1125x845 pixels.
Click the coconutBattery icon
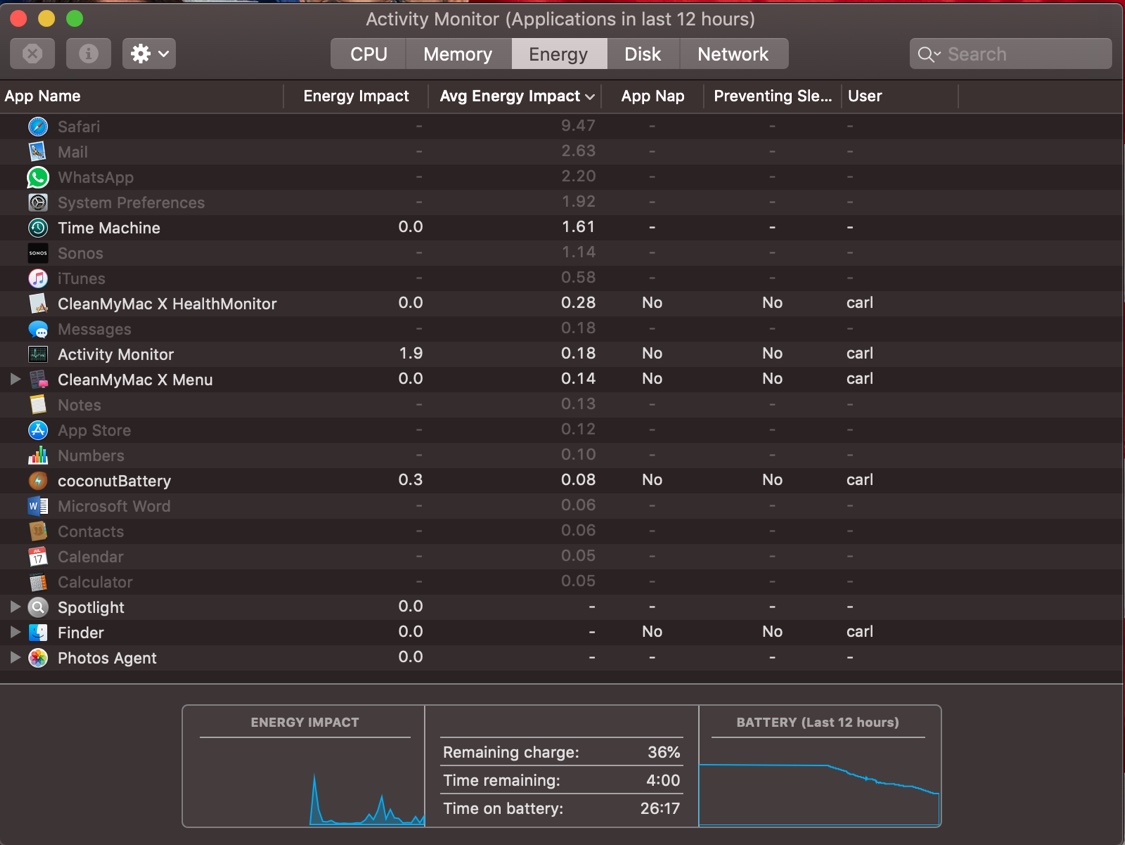pos(38,481)
